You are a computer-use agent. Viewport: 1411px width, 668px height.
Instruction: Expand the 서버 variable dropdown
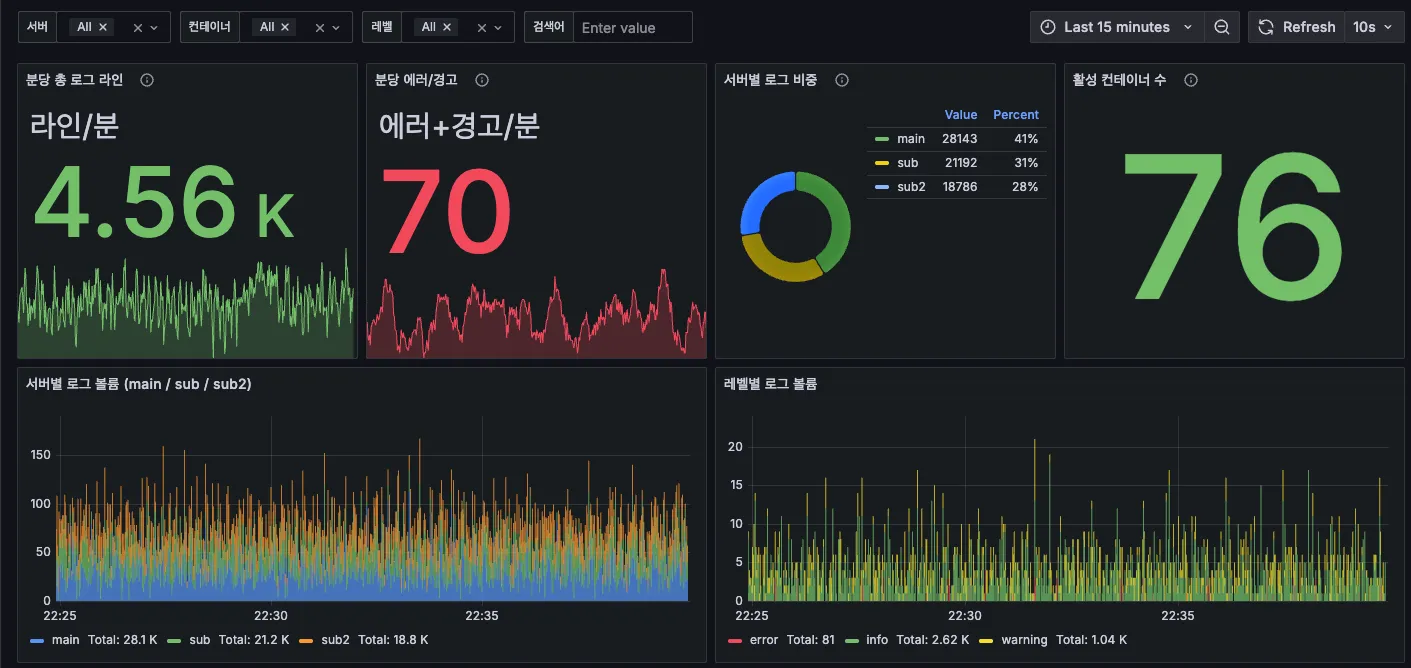point(154,28)
